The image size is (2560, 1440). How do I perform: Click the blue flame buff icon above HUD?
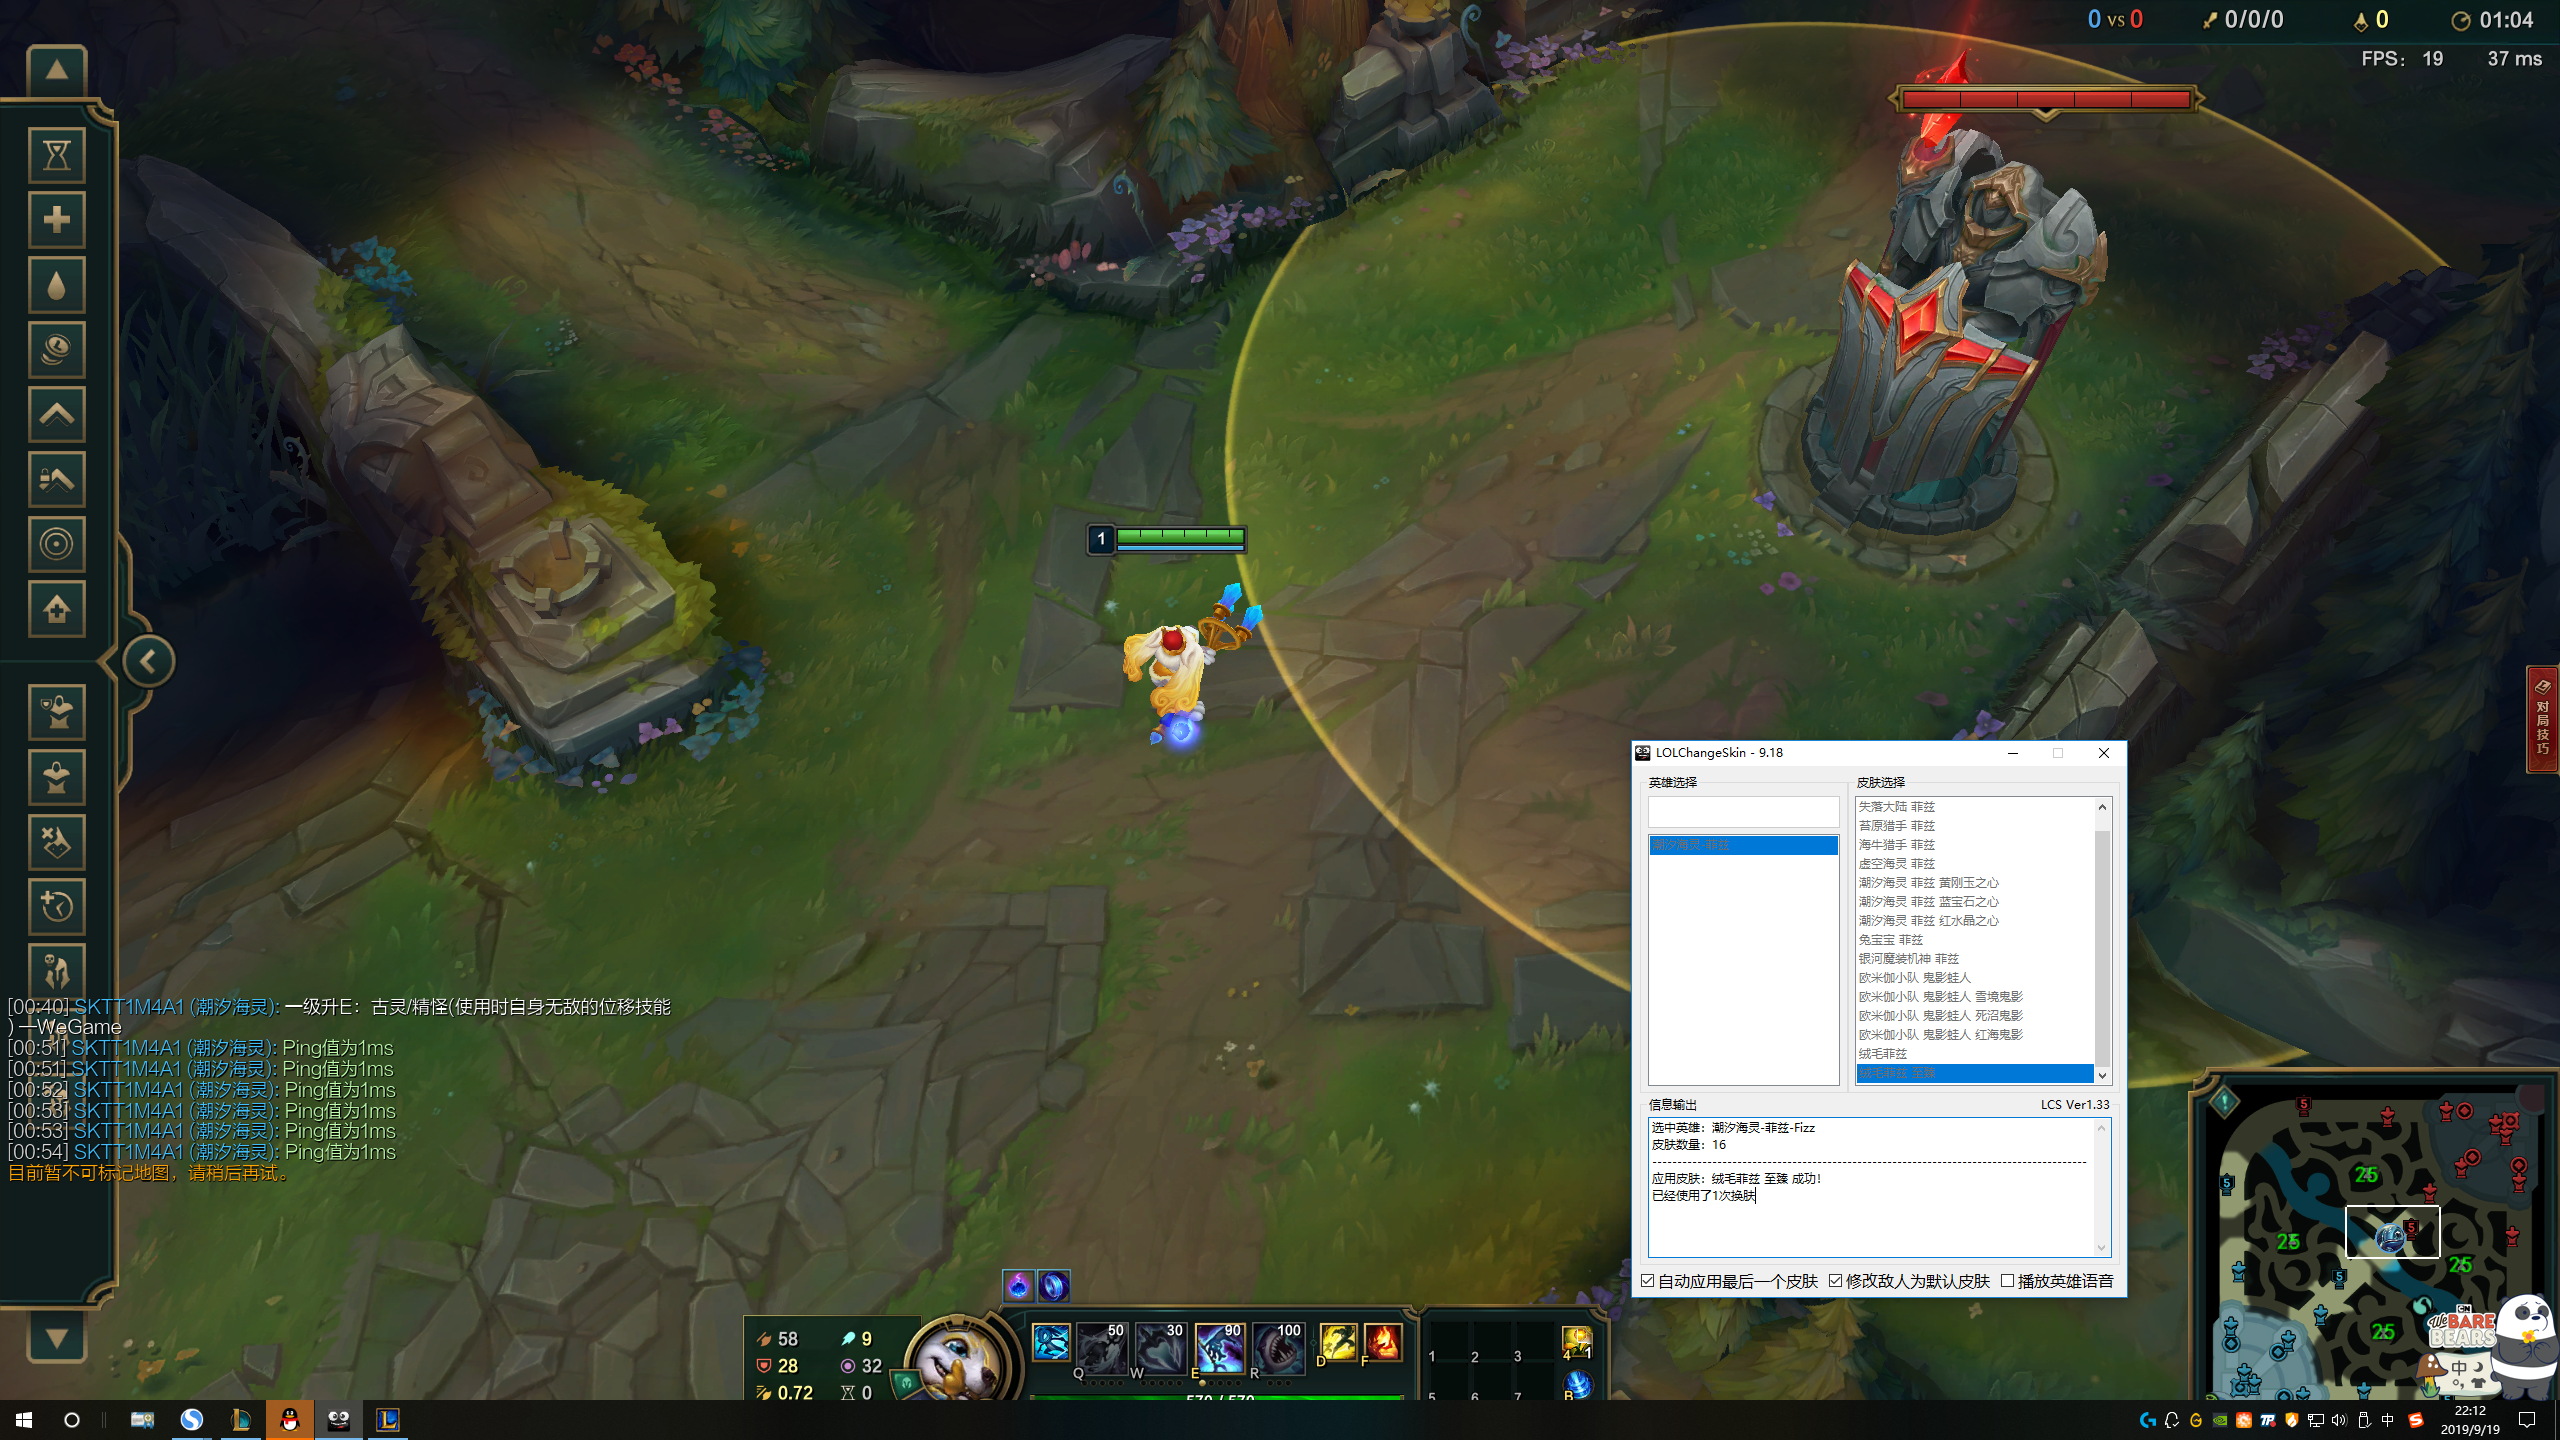pos(1018,1285)
